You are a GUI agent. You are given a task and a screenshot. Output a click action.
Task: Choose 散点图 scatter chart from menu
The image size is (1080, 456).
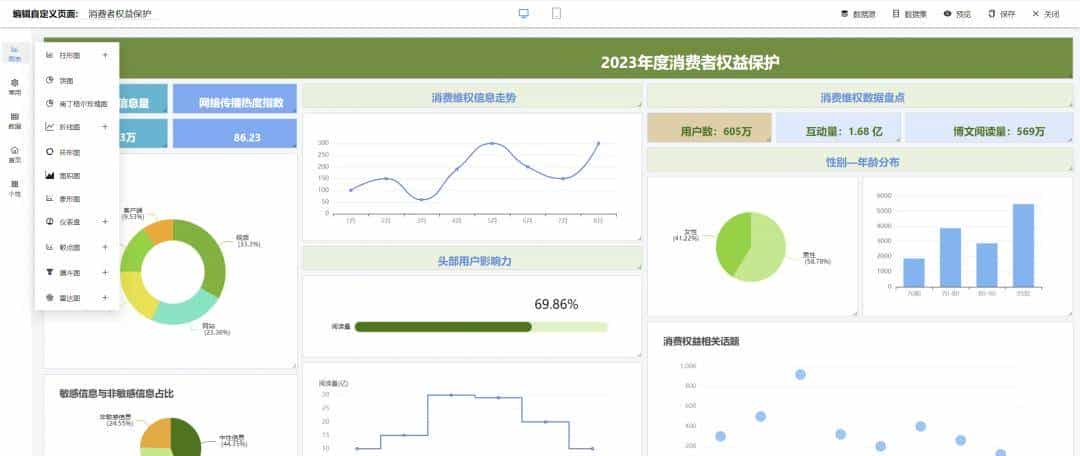(x=70, y=247)
